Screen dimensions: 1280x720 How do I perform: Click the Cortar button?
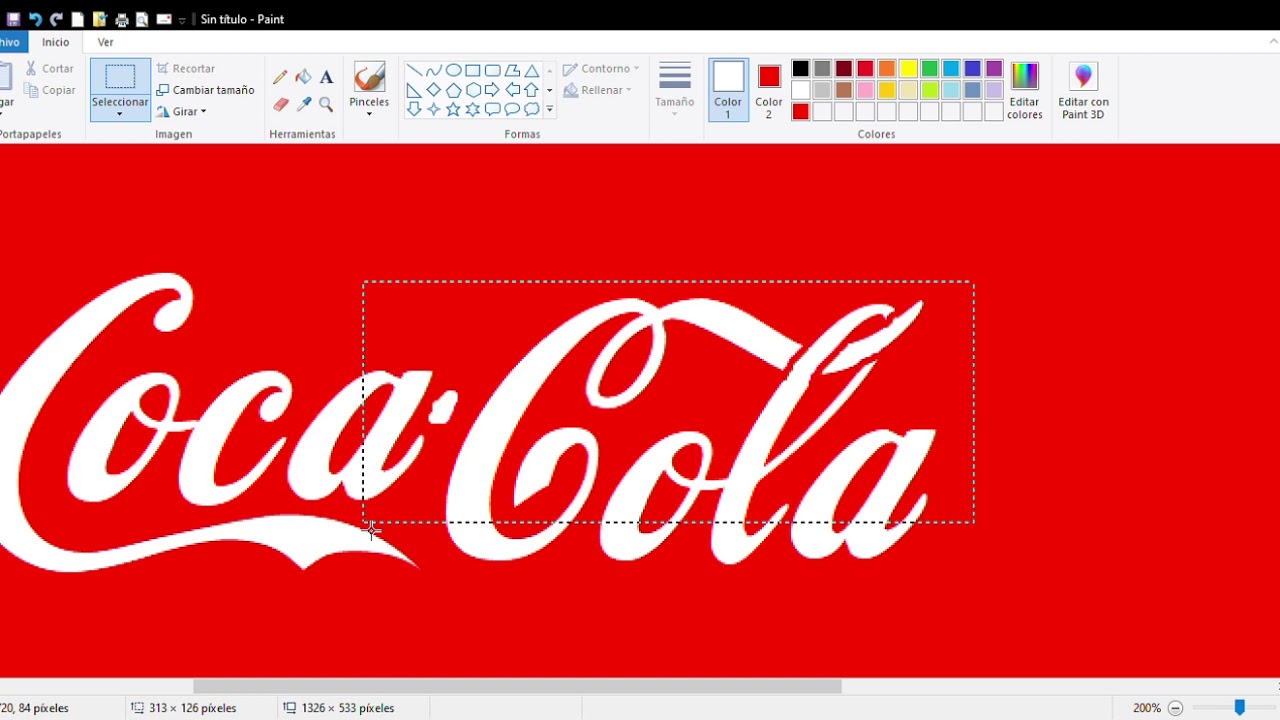pos(49,69)
